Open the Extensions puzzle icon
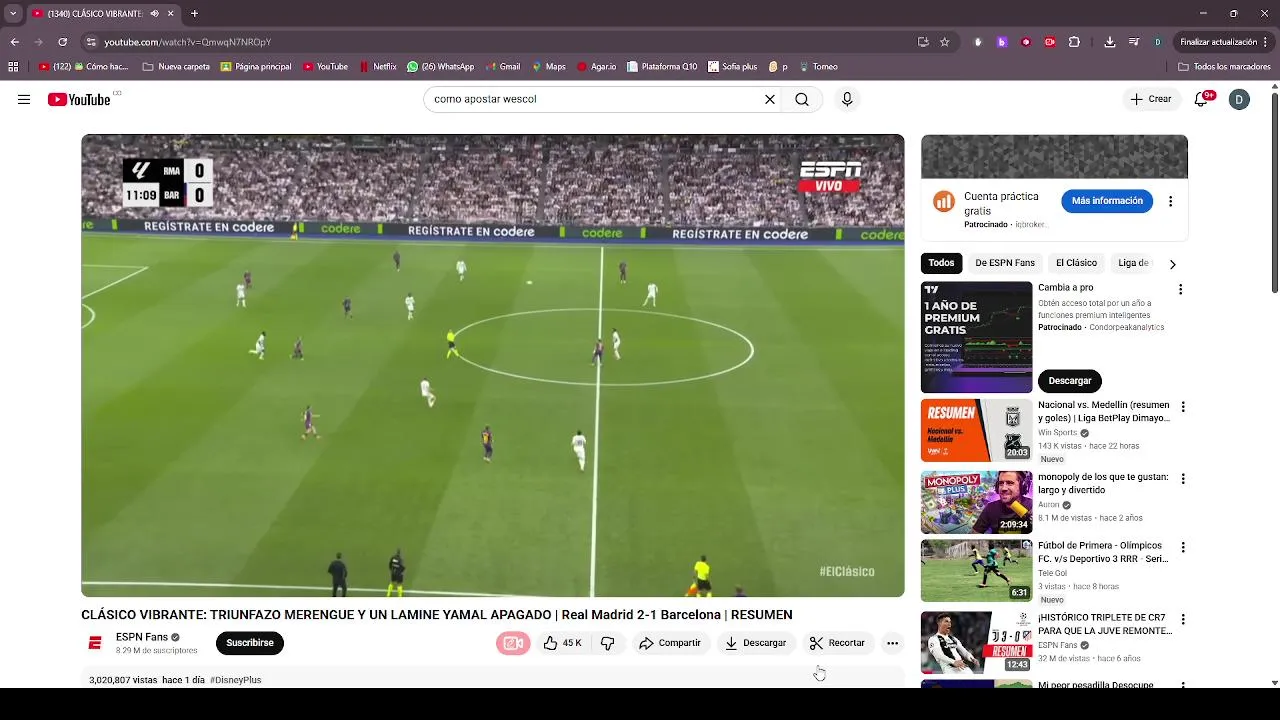Viewport: 1280px width, 720px height. click(x=1074, y=42)
